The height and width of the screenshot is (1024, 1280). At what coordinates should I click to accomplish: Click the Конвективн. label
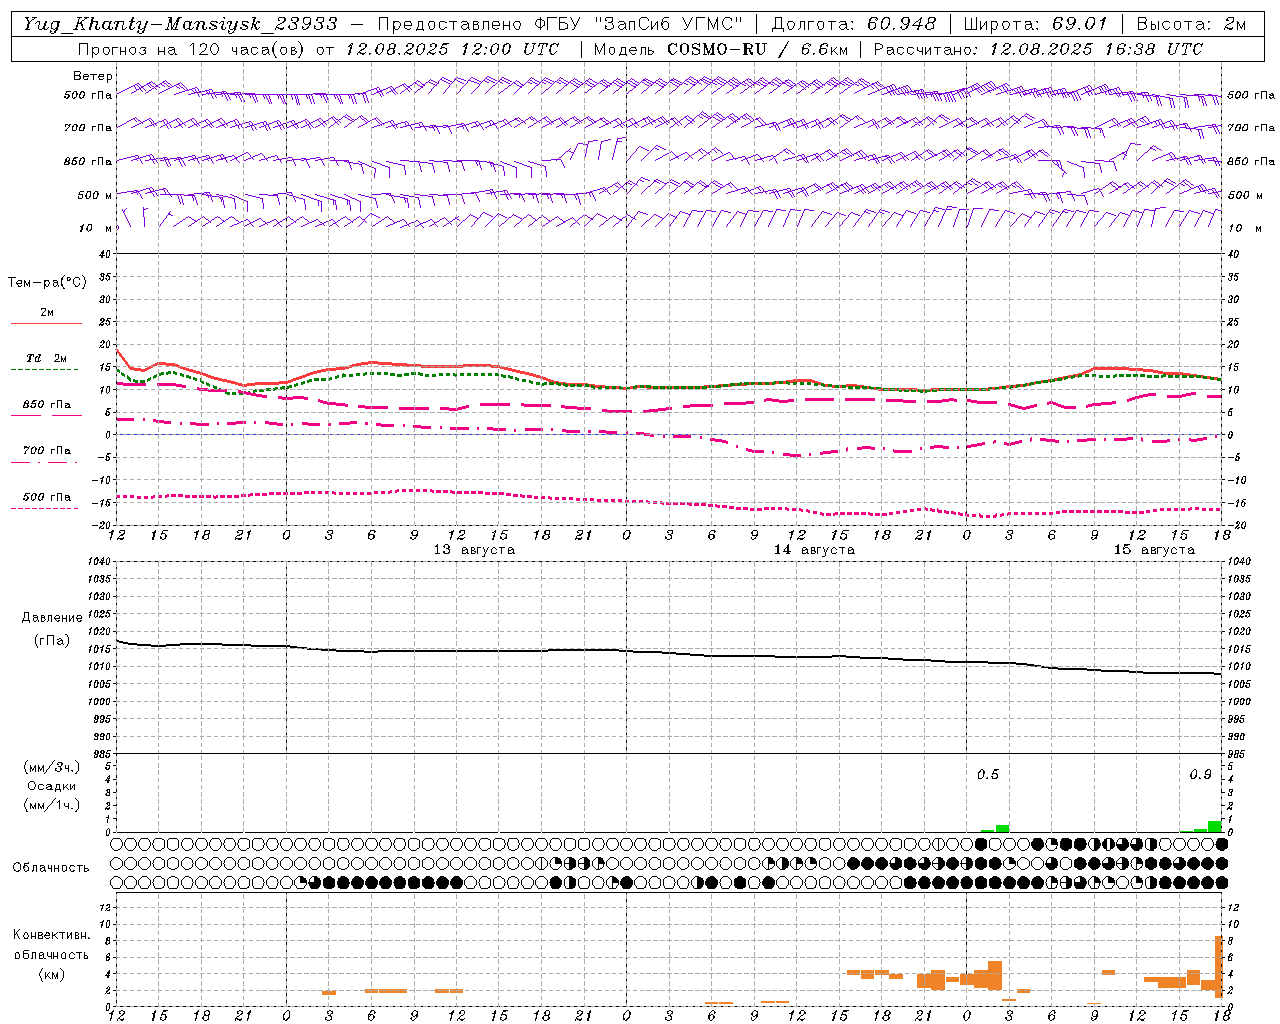[52, 935]
